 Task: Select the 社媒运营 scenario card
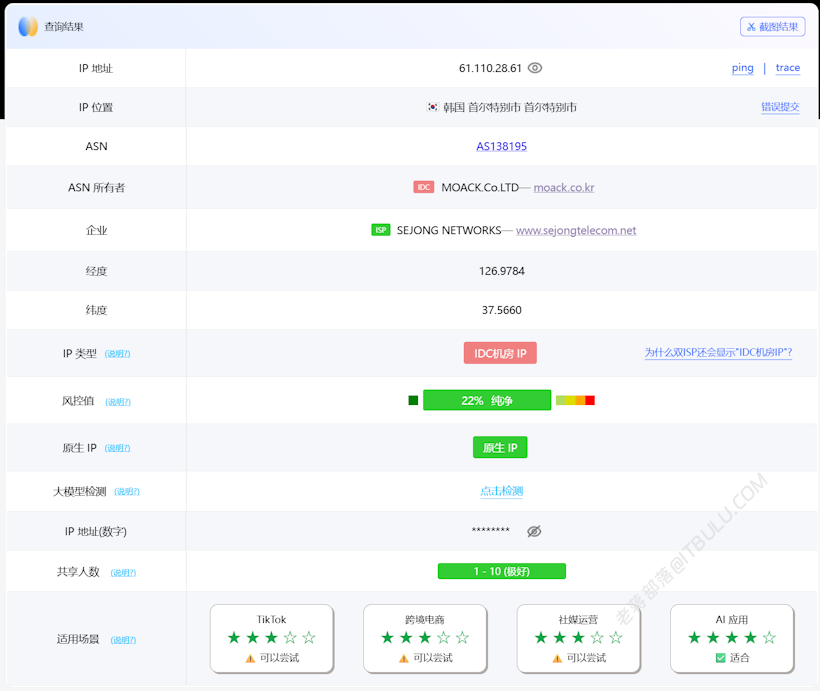pos(578,639)
